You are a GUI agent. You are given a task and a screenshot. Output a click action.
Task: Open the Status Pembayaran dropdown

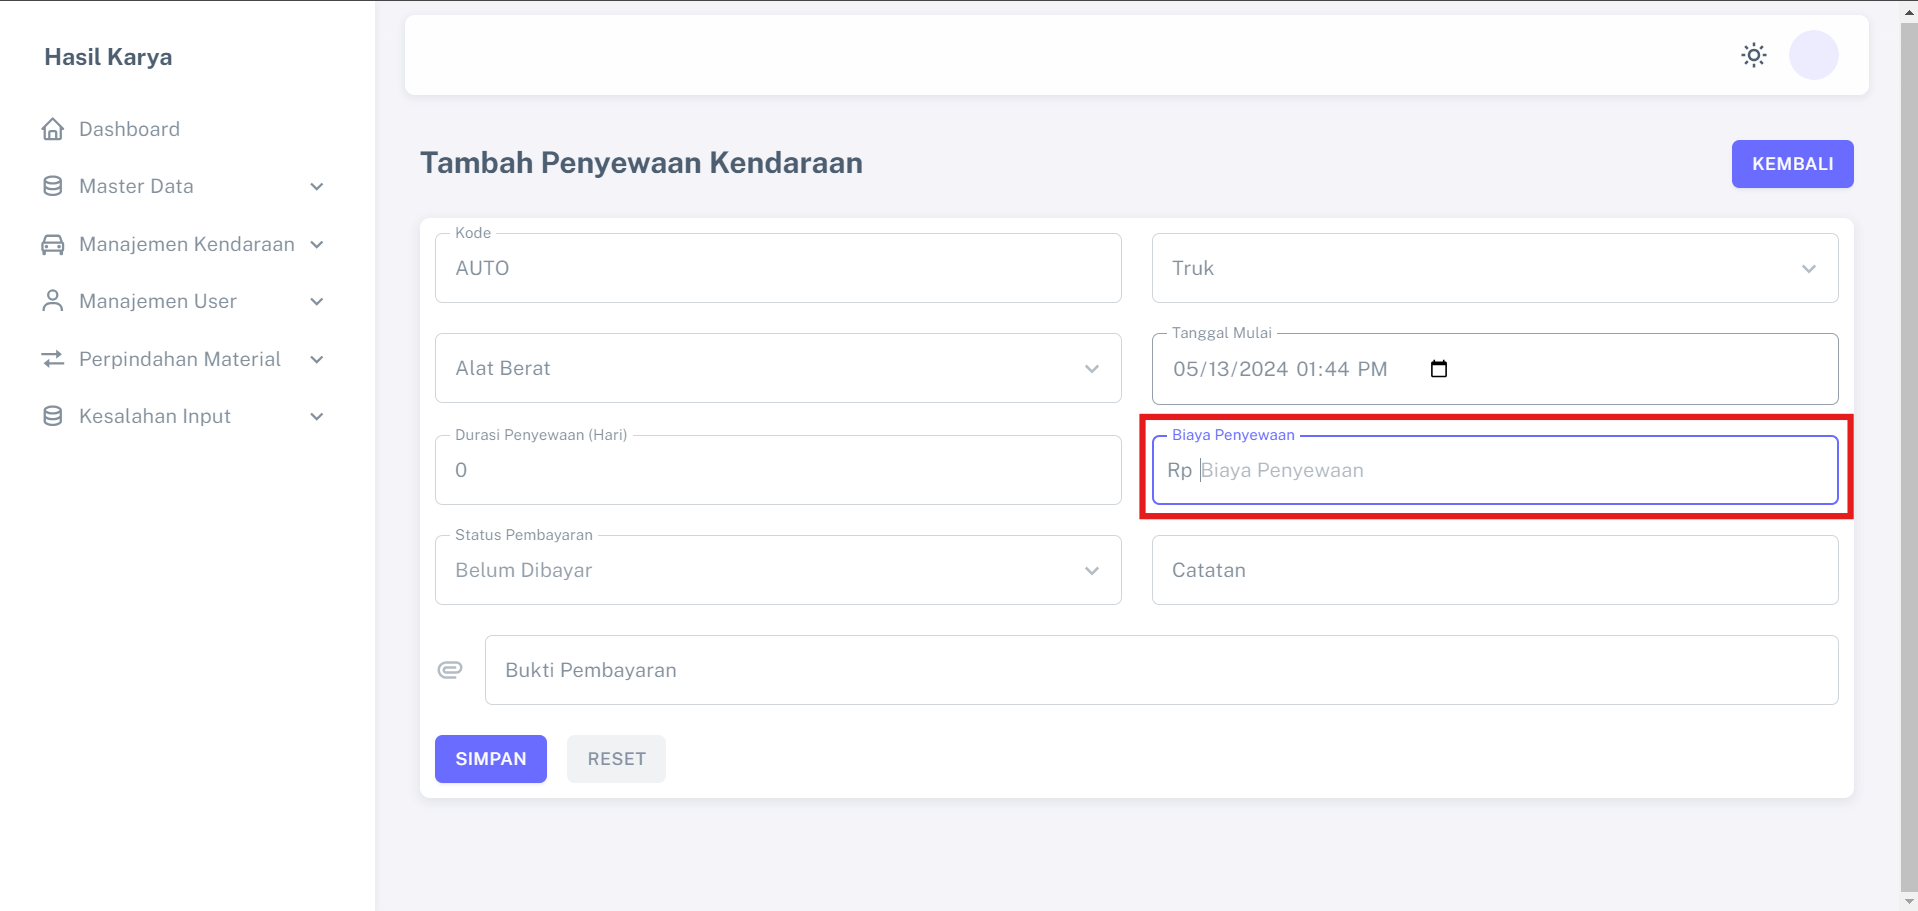[x=777, y=570]
